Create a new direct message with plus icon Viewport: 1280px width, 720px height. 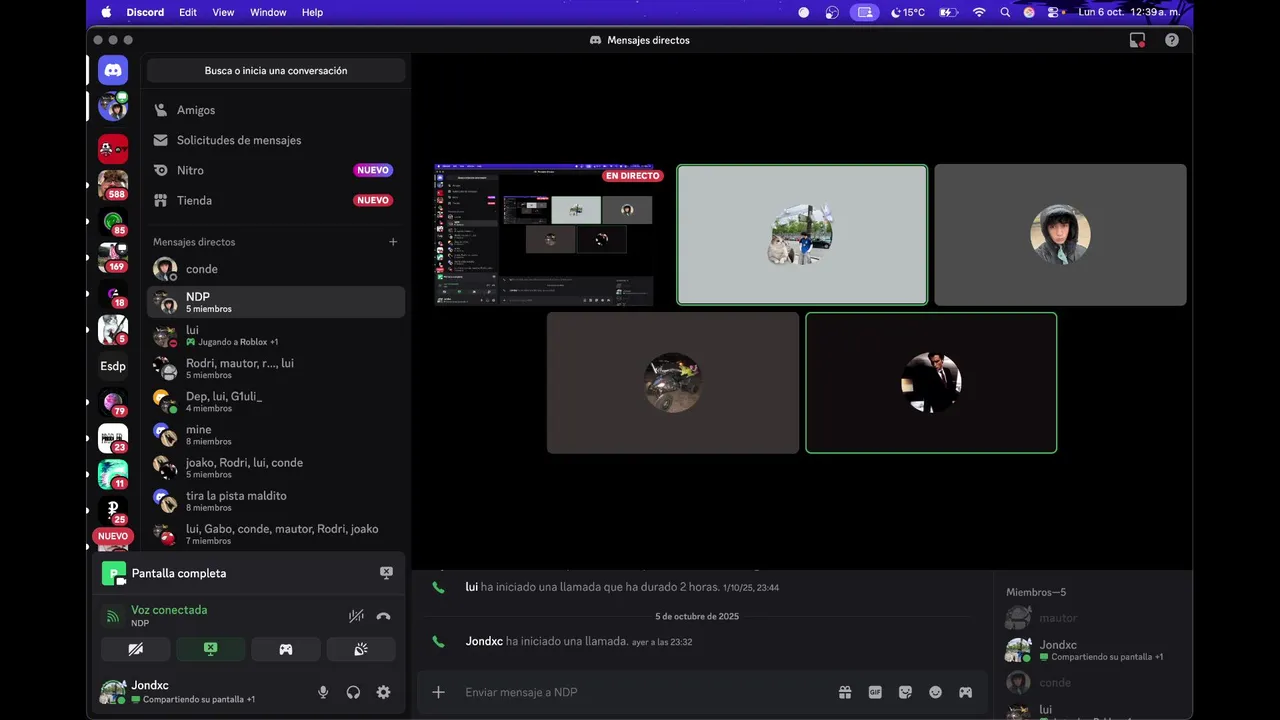tap(393, 242)
